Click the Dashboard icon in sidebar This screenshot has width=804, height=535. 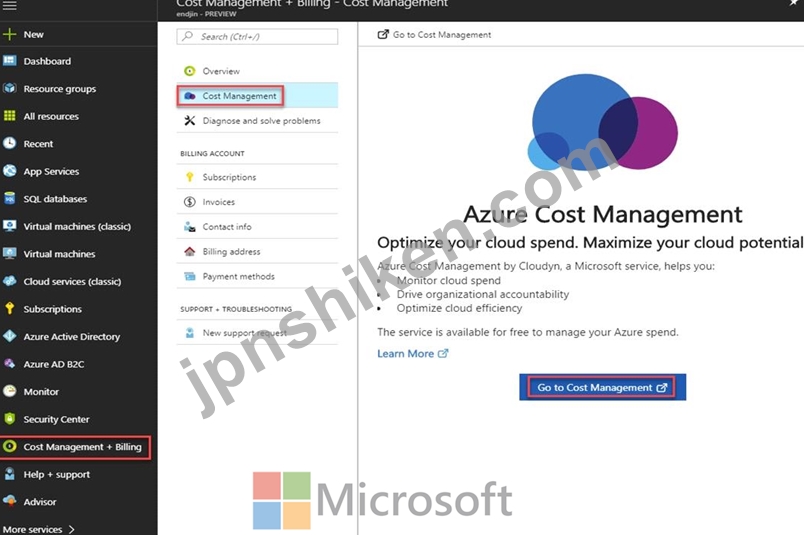click(x=9, y=61)
